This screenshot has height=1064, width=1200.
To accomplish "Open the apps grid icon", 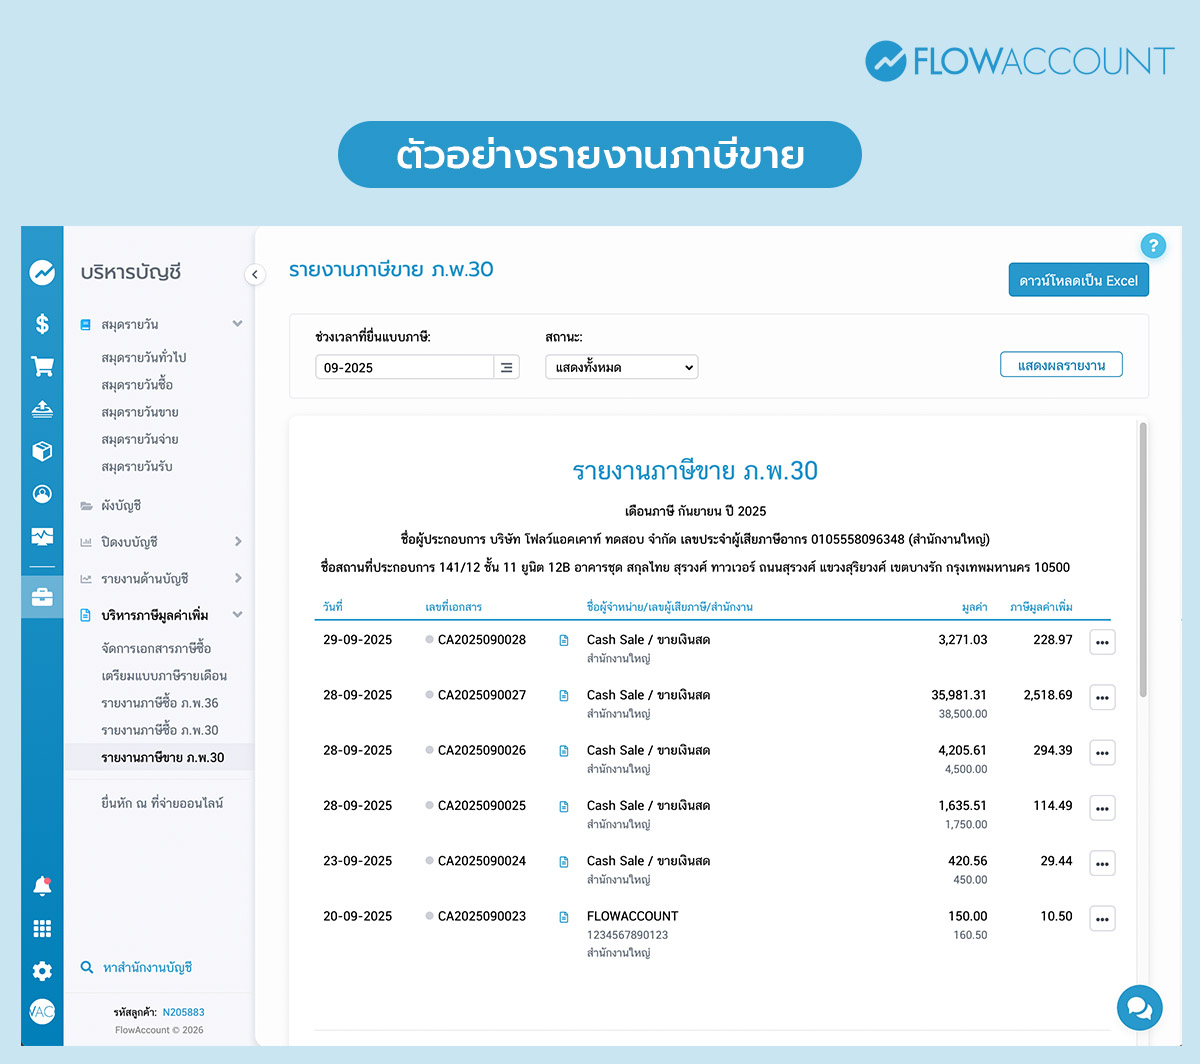I will (x=42, y=928).
